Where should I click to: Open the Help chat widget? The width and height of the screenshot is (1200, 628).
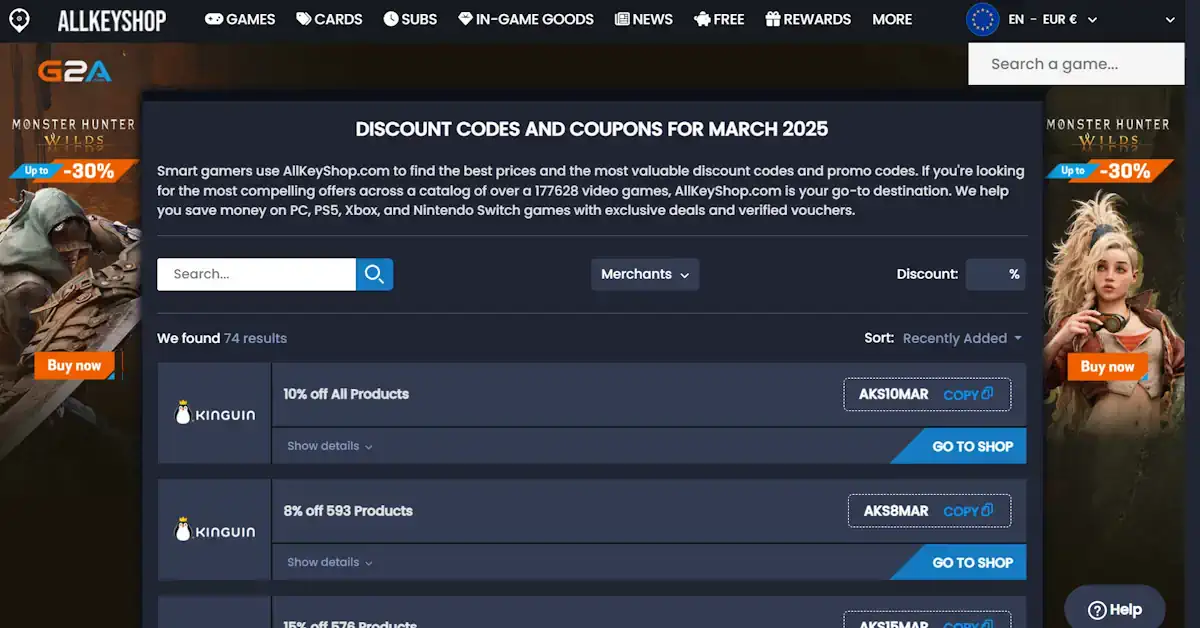click(x=1114, y=609)
